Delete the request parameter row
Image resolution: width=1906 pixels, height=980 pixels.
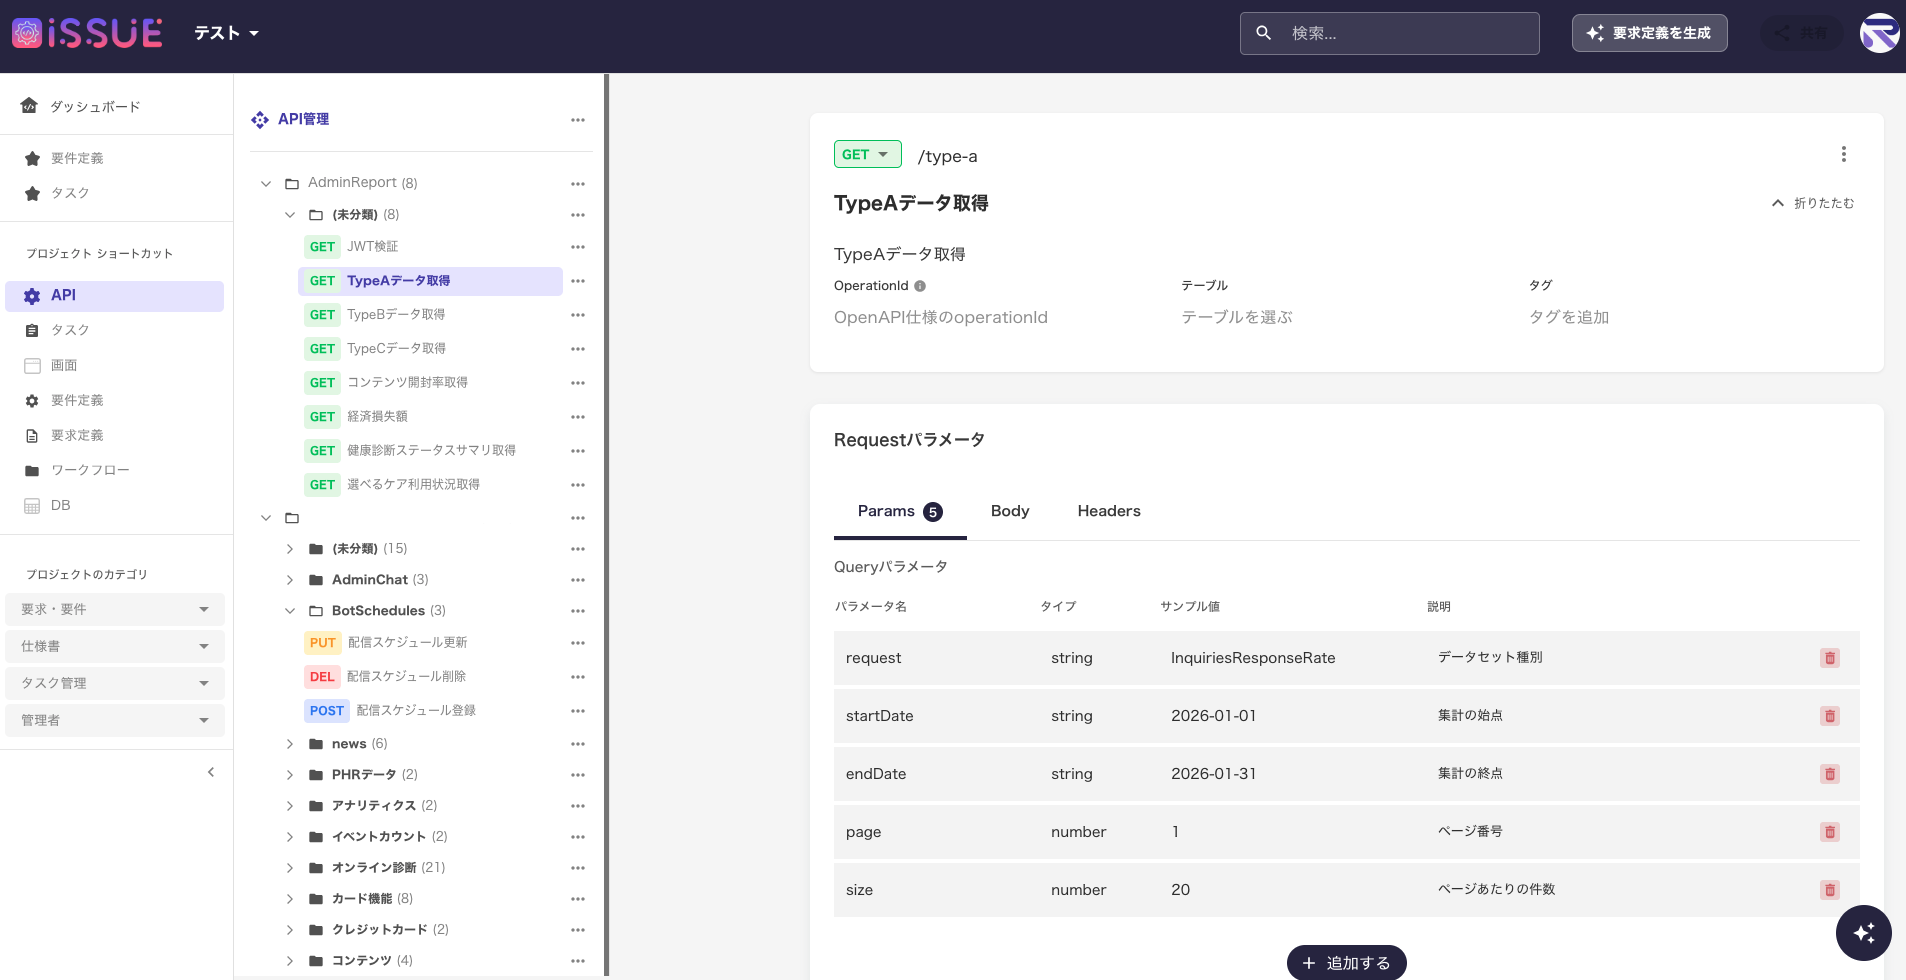1829,658
